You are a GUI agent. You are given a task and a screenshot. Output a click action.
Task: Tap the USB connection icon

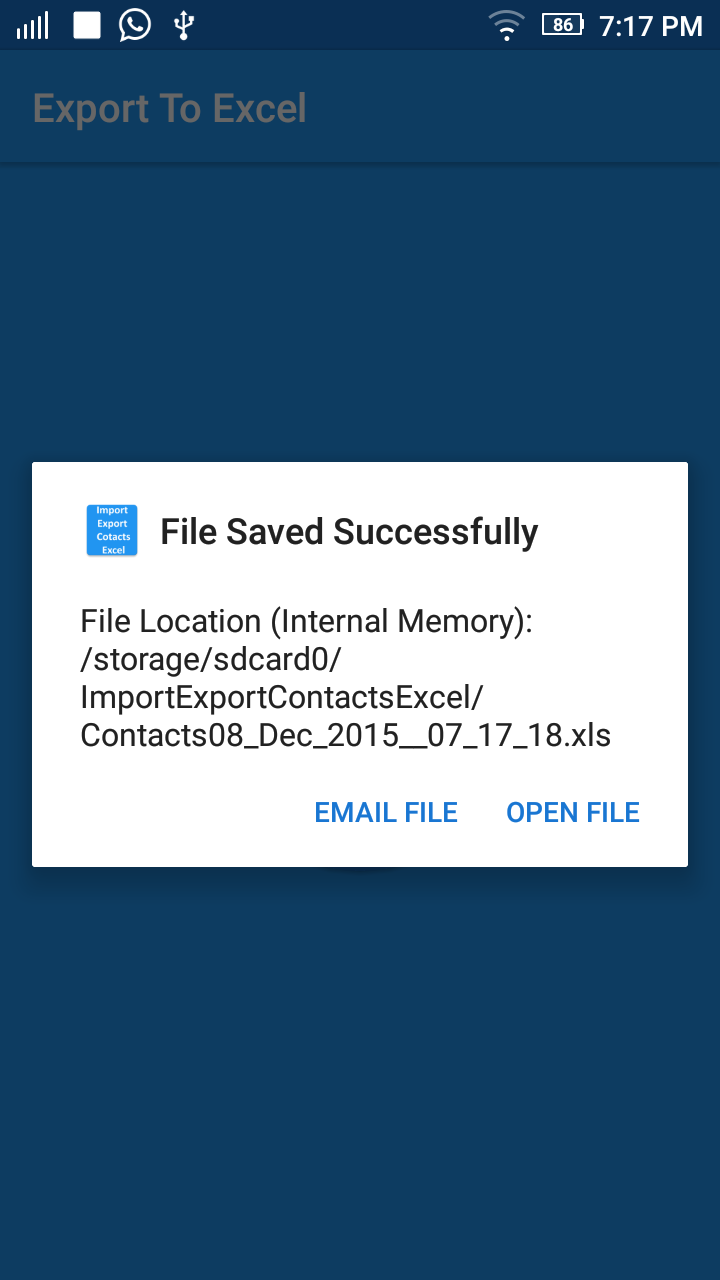point(183,25)
